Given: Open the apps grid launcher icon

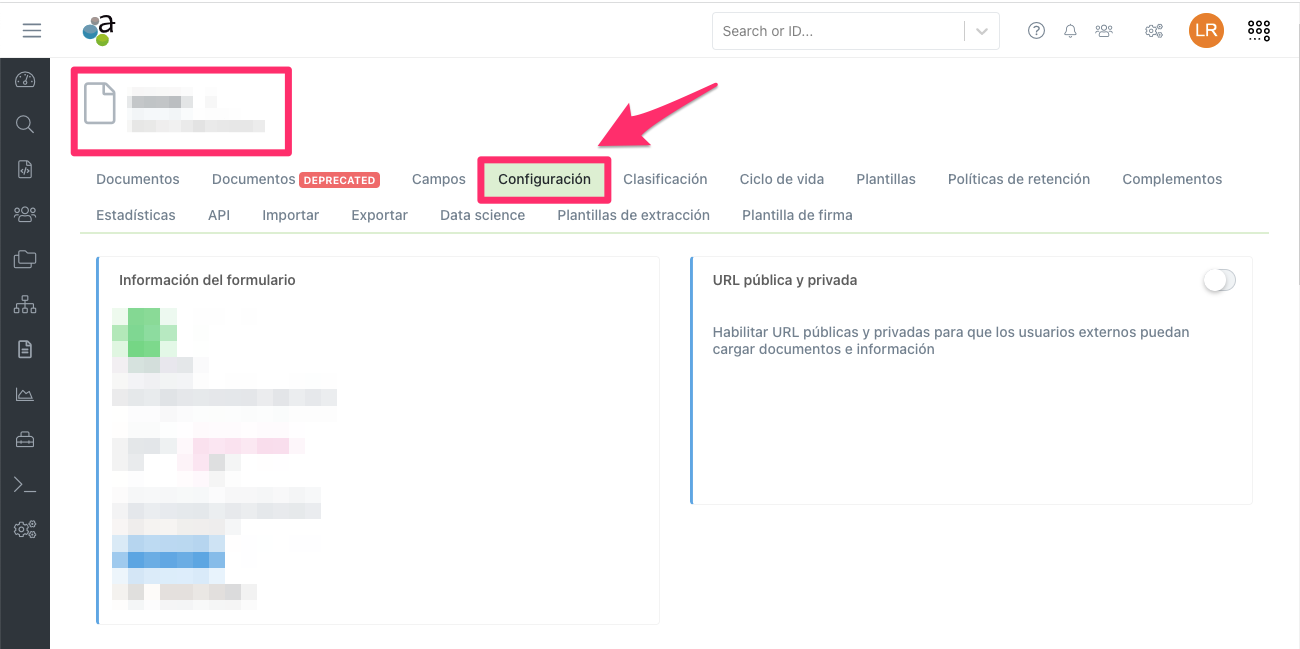Looking at the screenshot, I should coord(1258,30).
